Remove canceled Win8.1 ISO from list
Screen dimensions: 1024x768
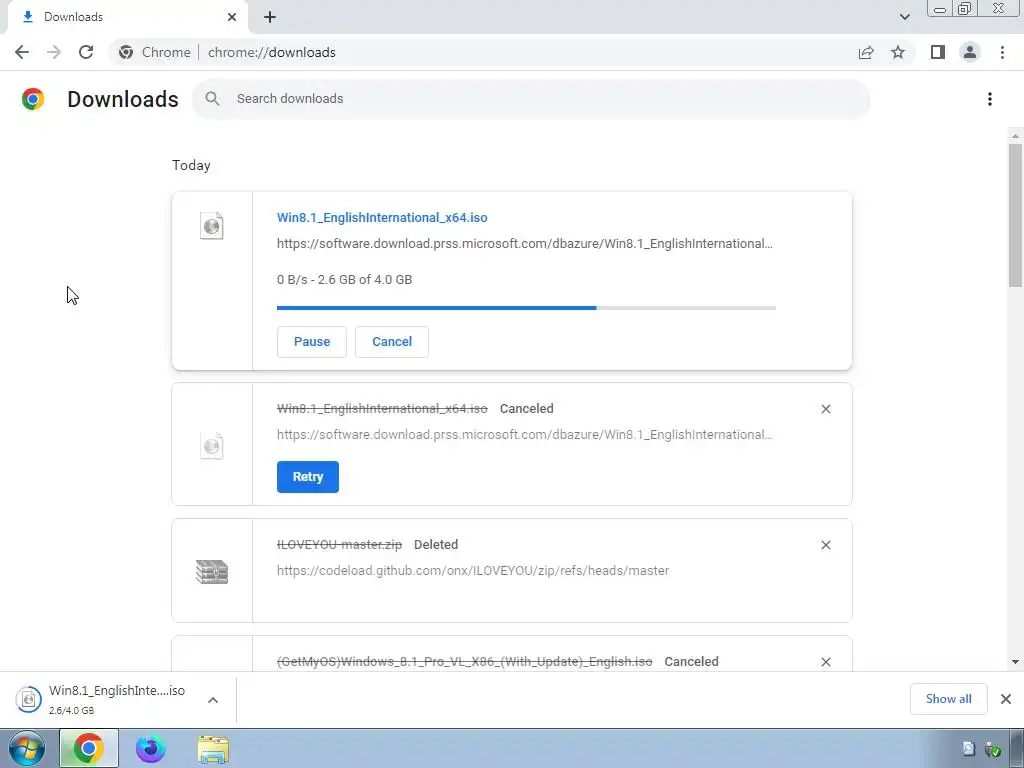(825, 409)
